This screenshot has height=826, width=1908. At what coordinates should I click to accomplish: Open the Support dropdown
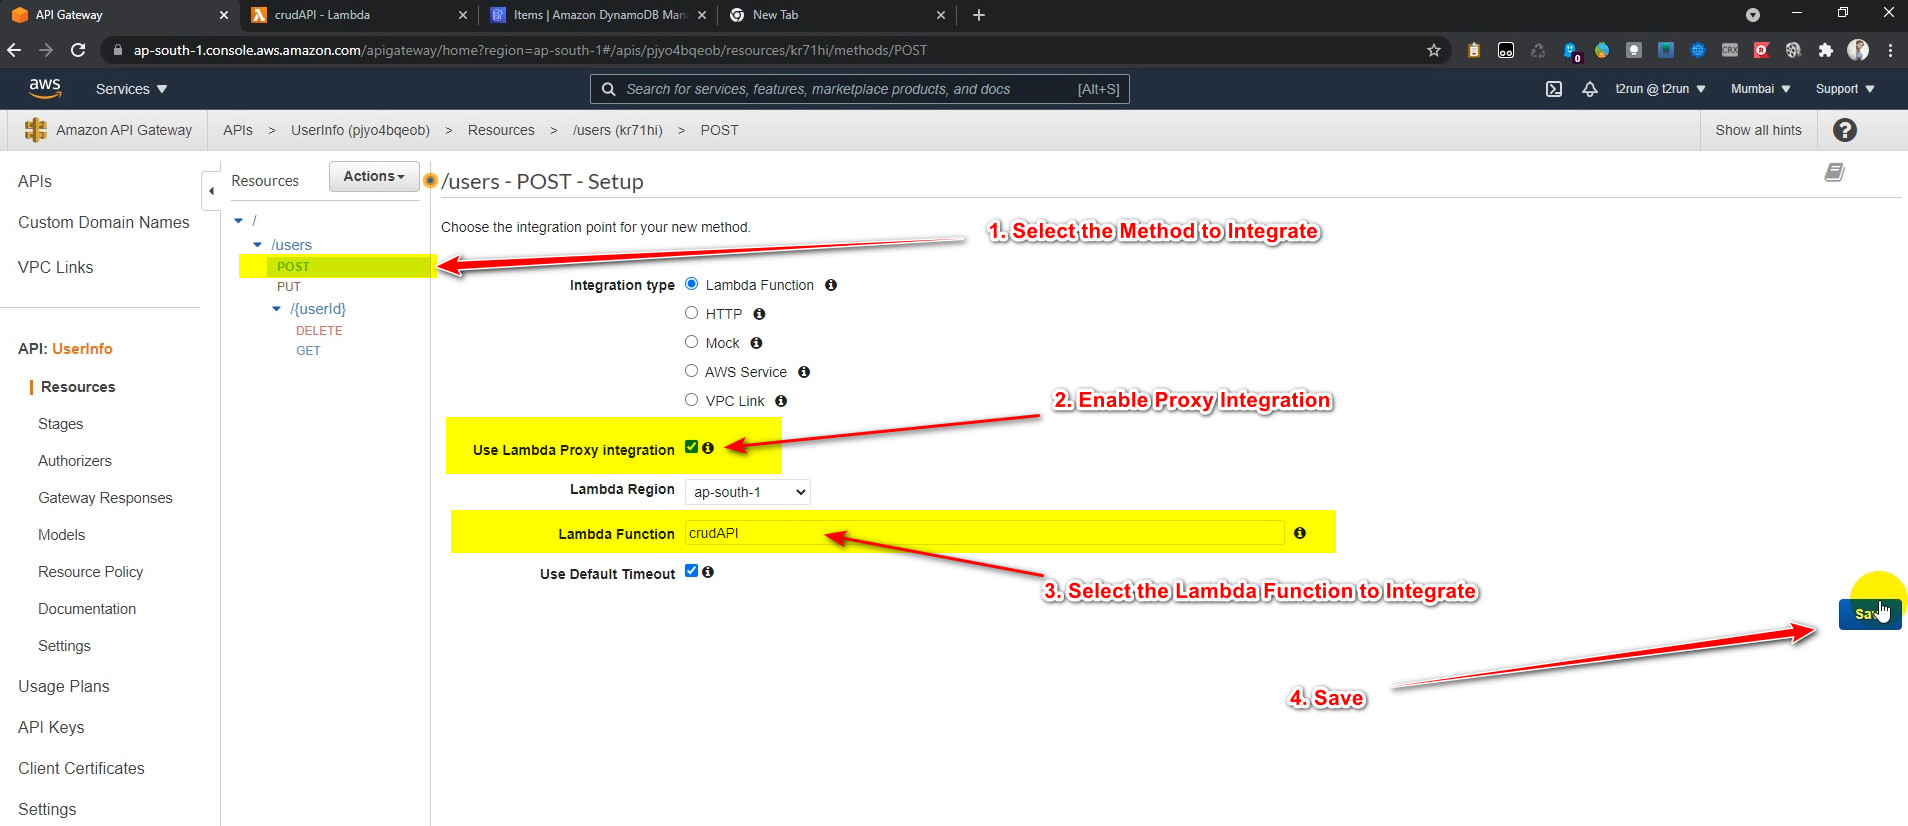(1845, 89)
